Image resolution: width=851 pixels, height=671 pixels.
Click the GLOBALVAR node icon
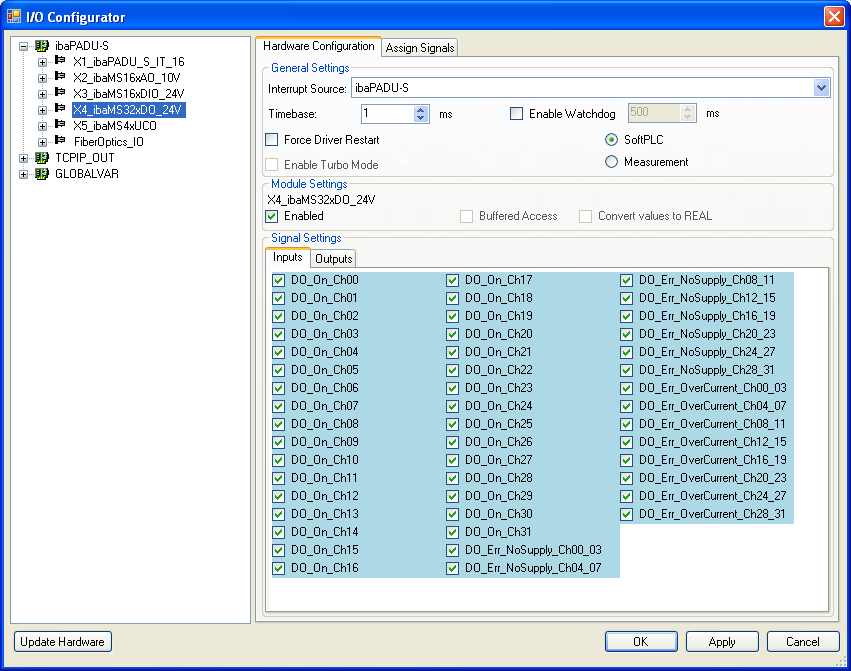click(42, 173)
